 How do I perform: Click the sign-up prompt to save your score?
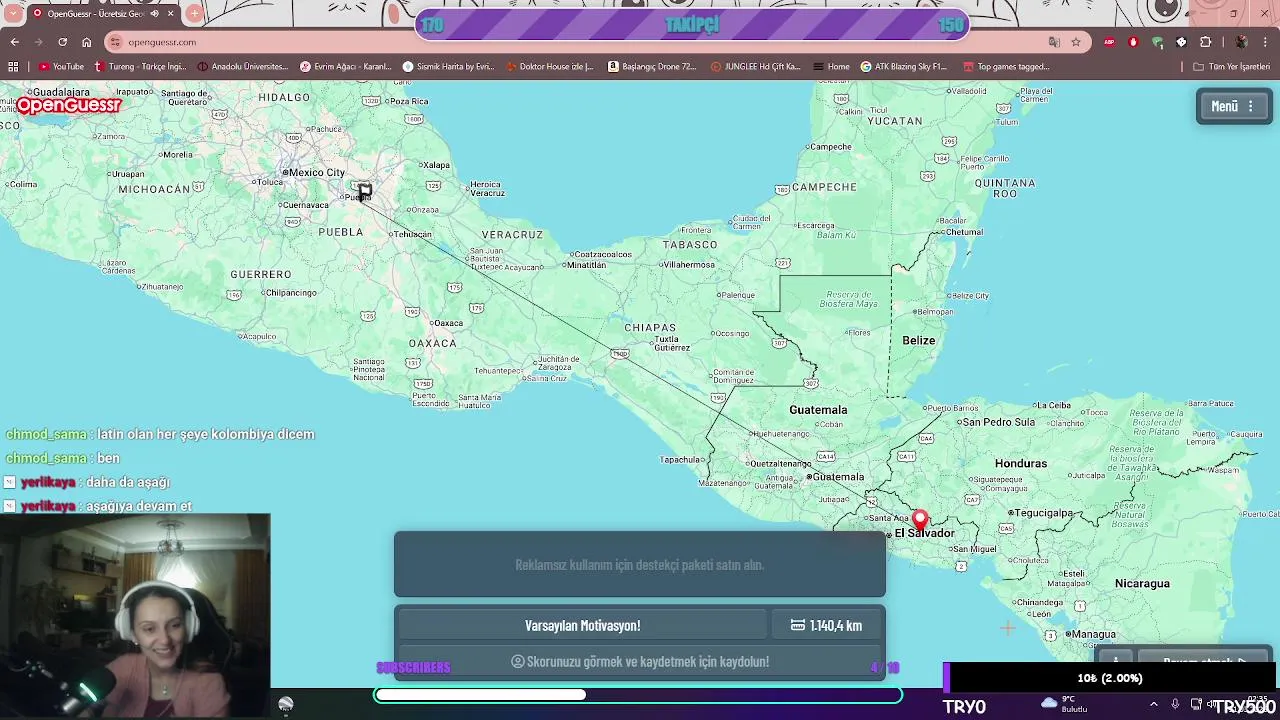(640, 661)
